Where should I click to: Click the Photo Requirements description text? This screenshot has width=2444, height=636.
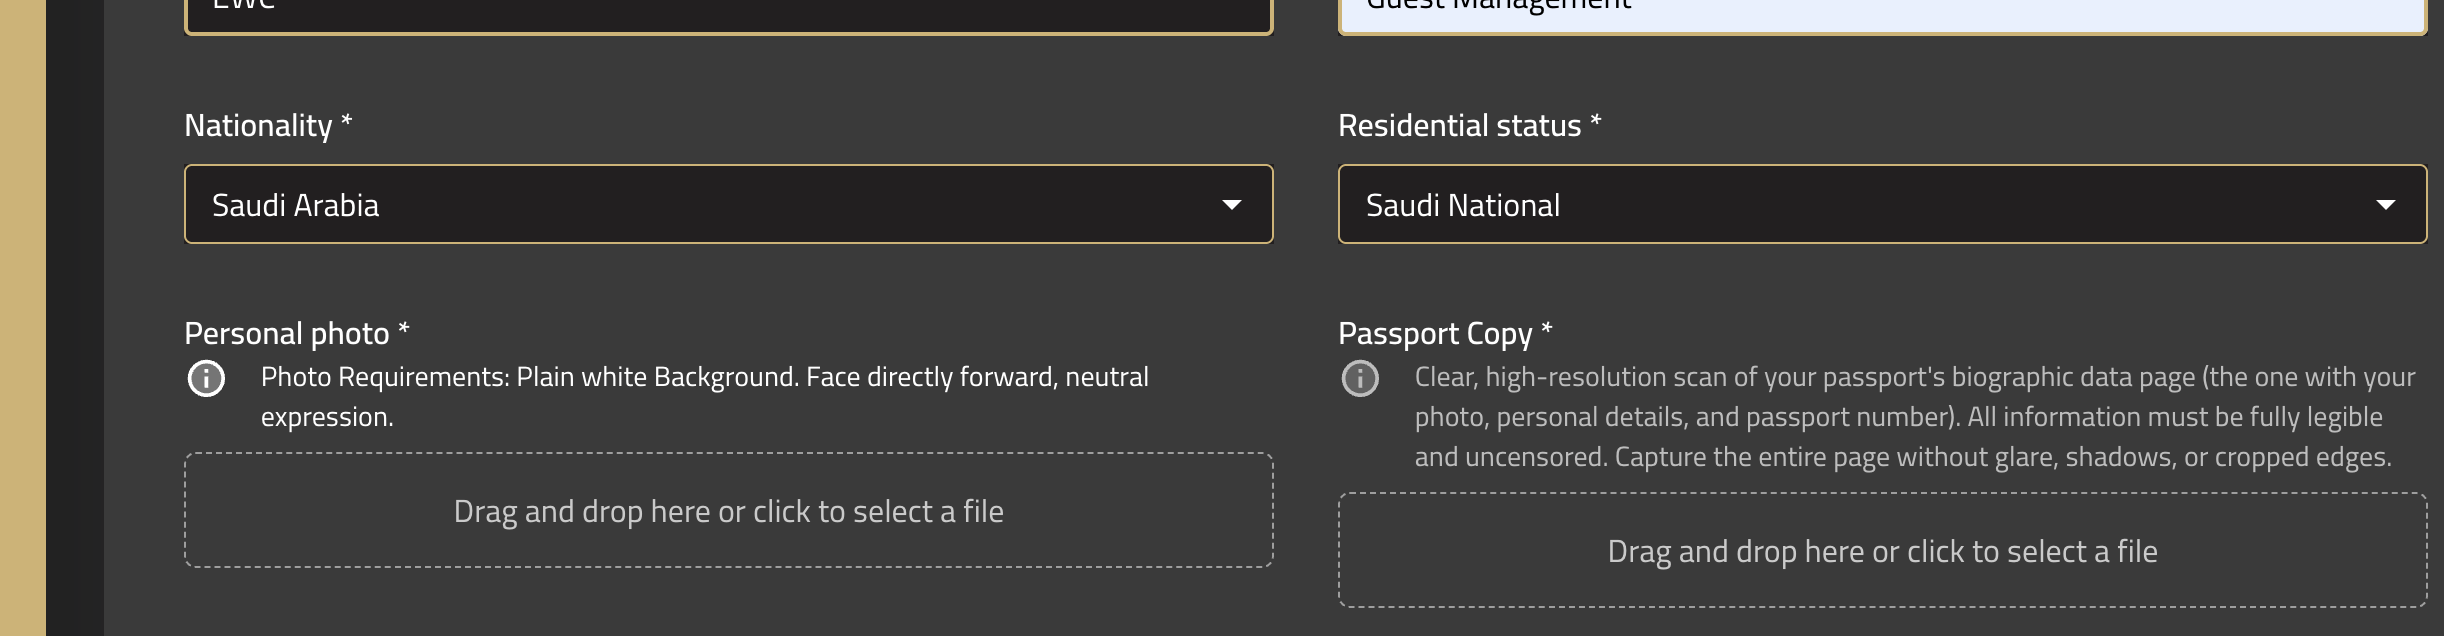click(x=705, y=397)
